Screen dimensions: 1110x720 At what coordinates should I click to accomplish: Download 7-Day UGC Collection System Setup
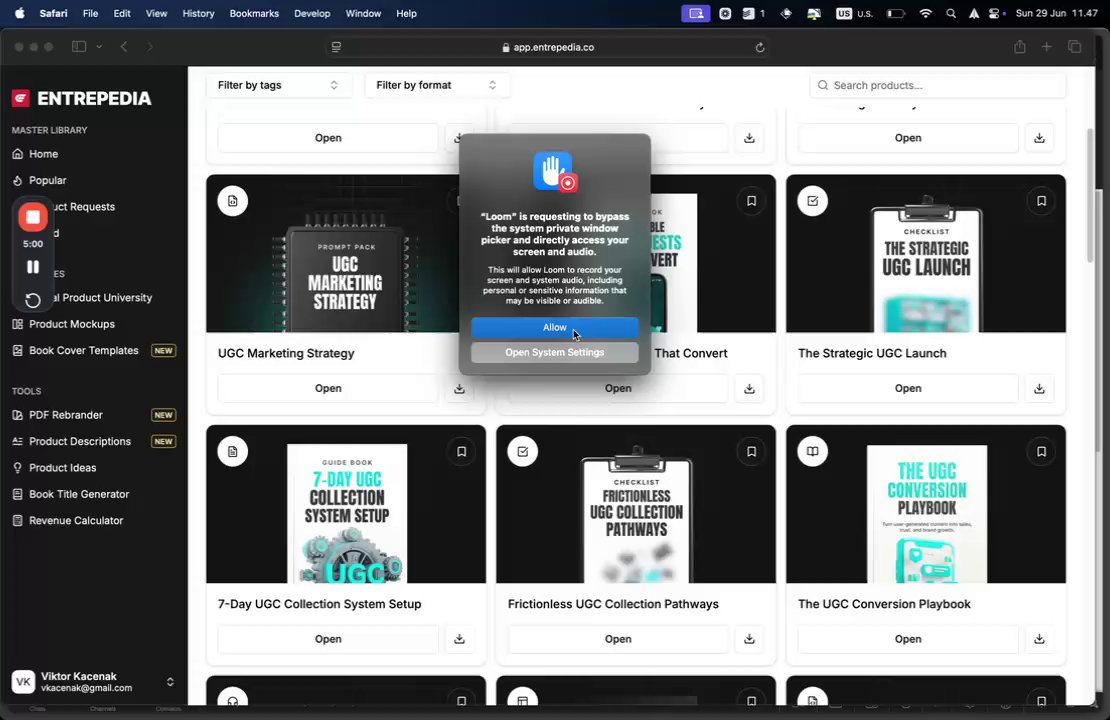click(x=459, y=639)
